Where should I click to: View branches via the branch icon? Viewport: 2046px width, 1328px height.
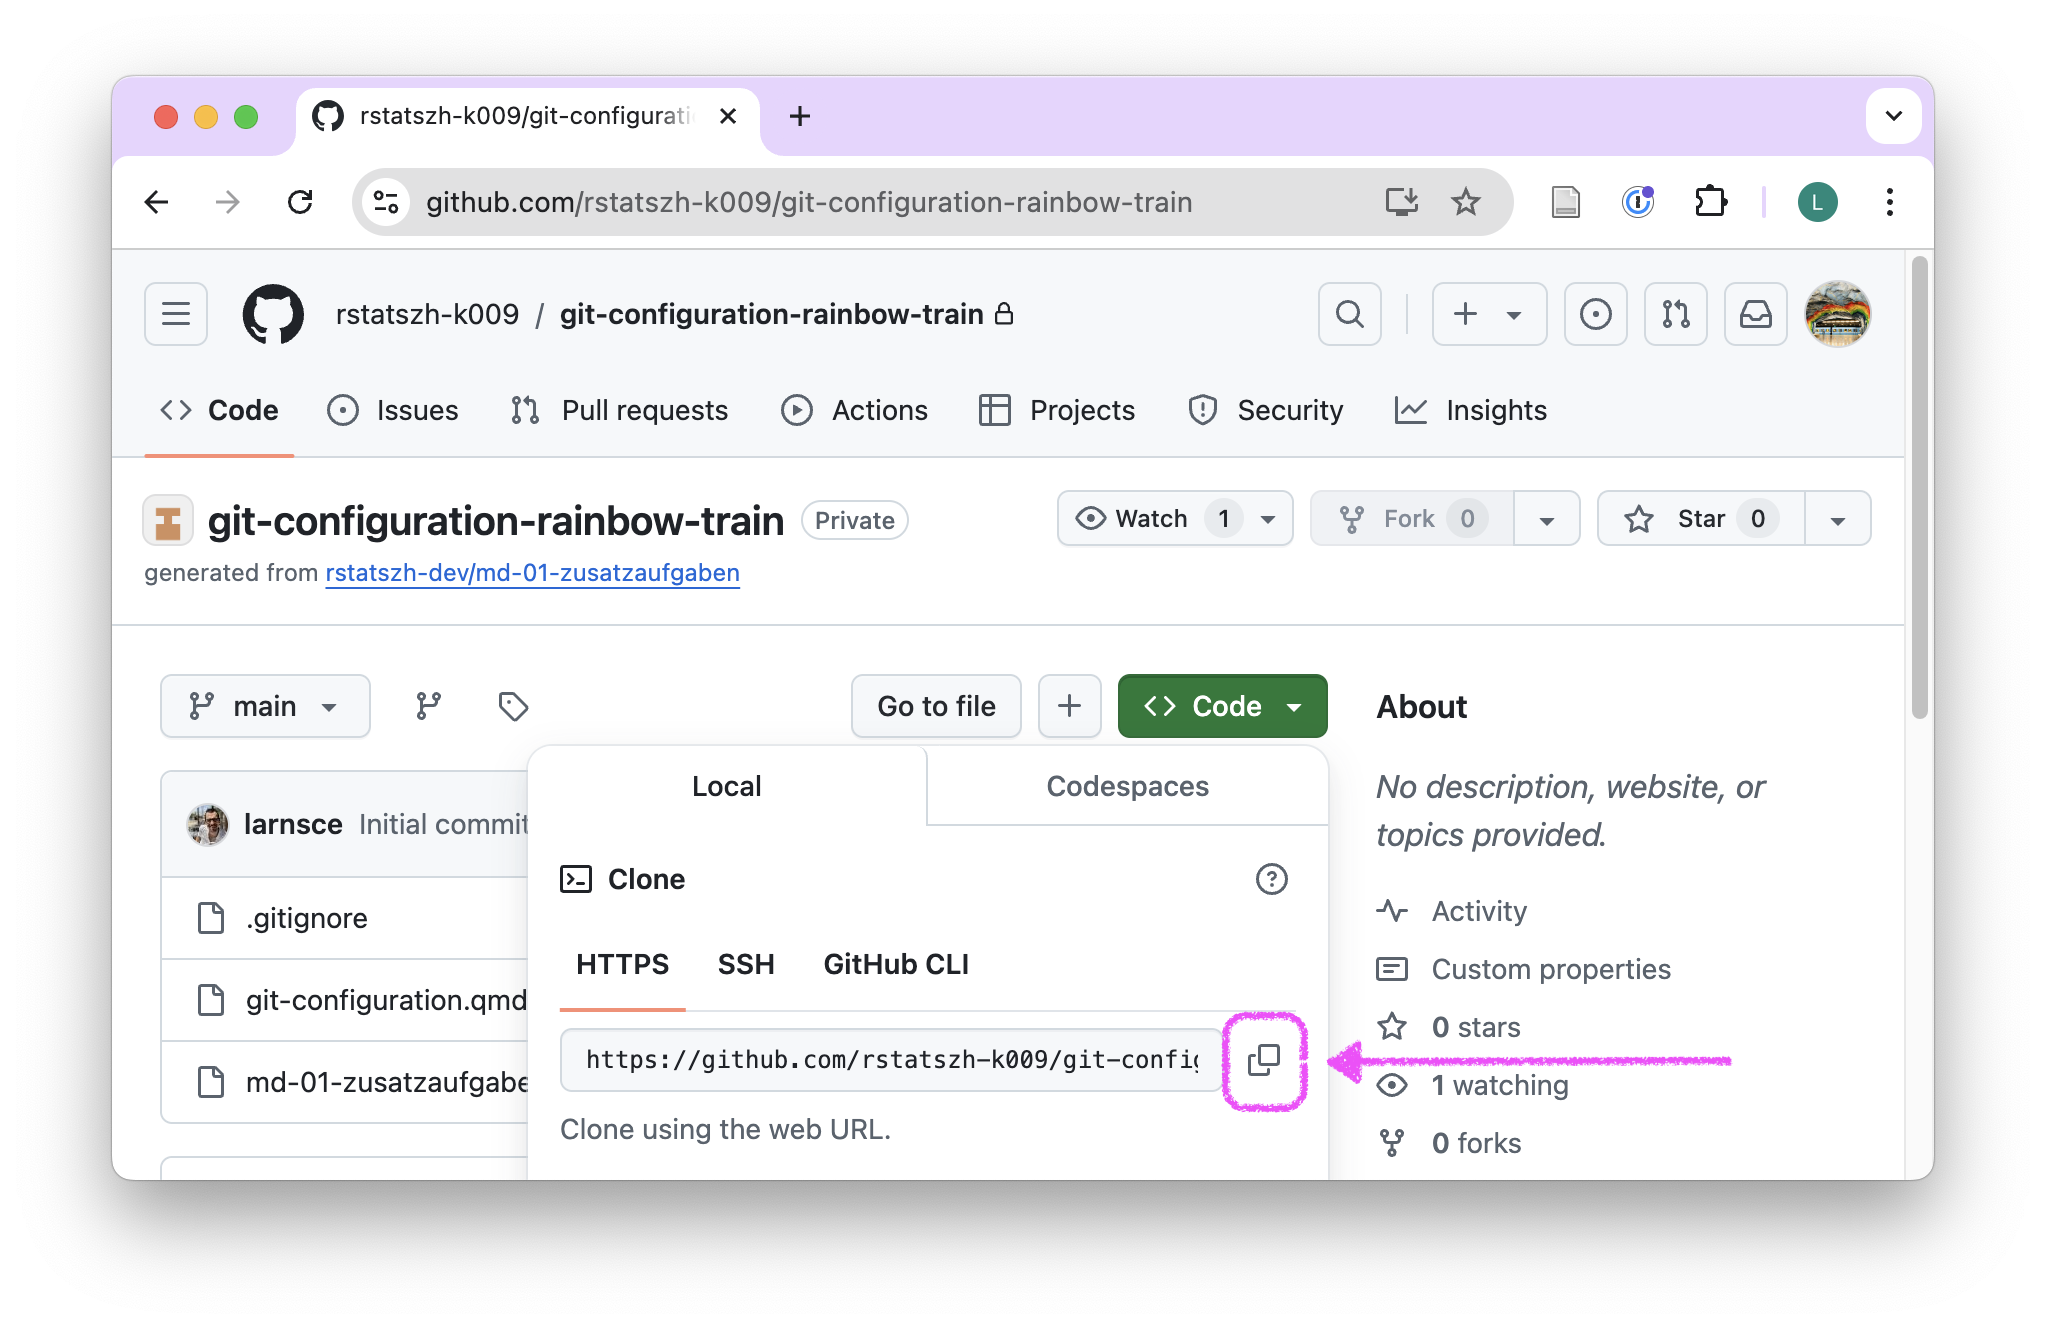(x=429, y=706)
